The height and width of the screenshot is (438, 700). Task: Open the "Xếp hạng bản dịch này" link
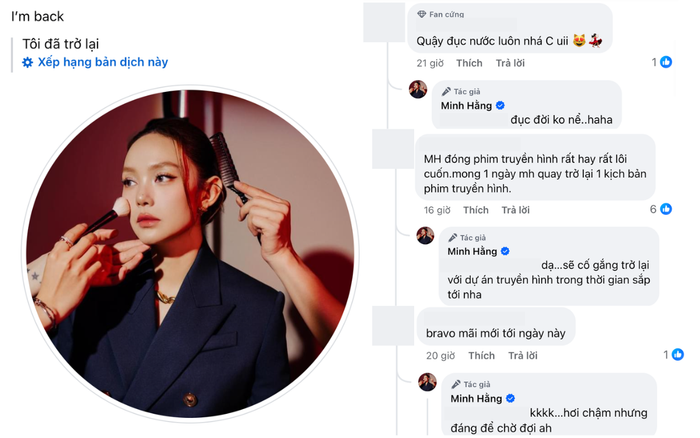click(103, 62)
